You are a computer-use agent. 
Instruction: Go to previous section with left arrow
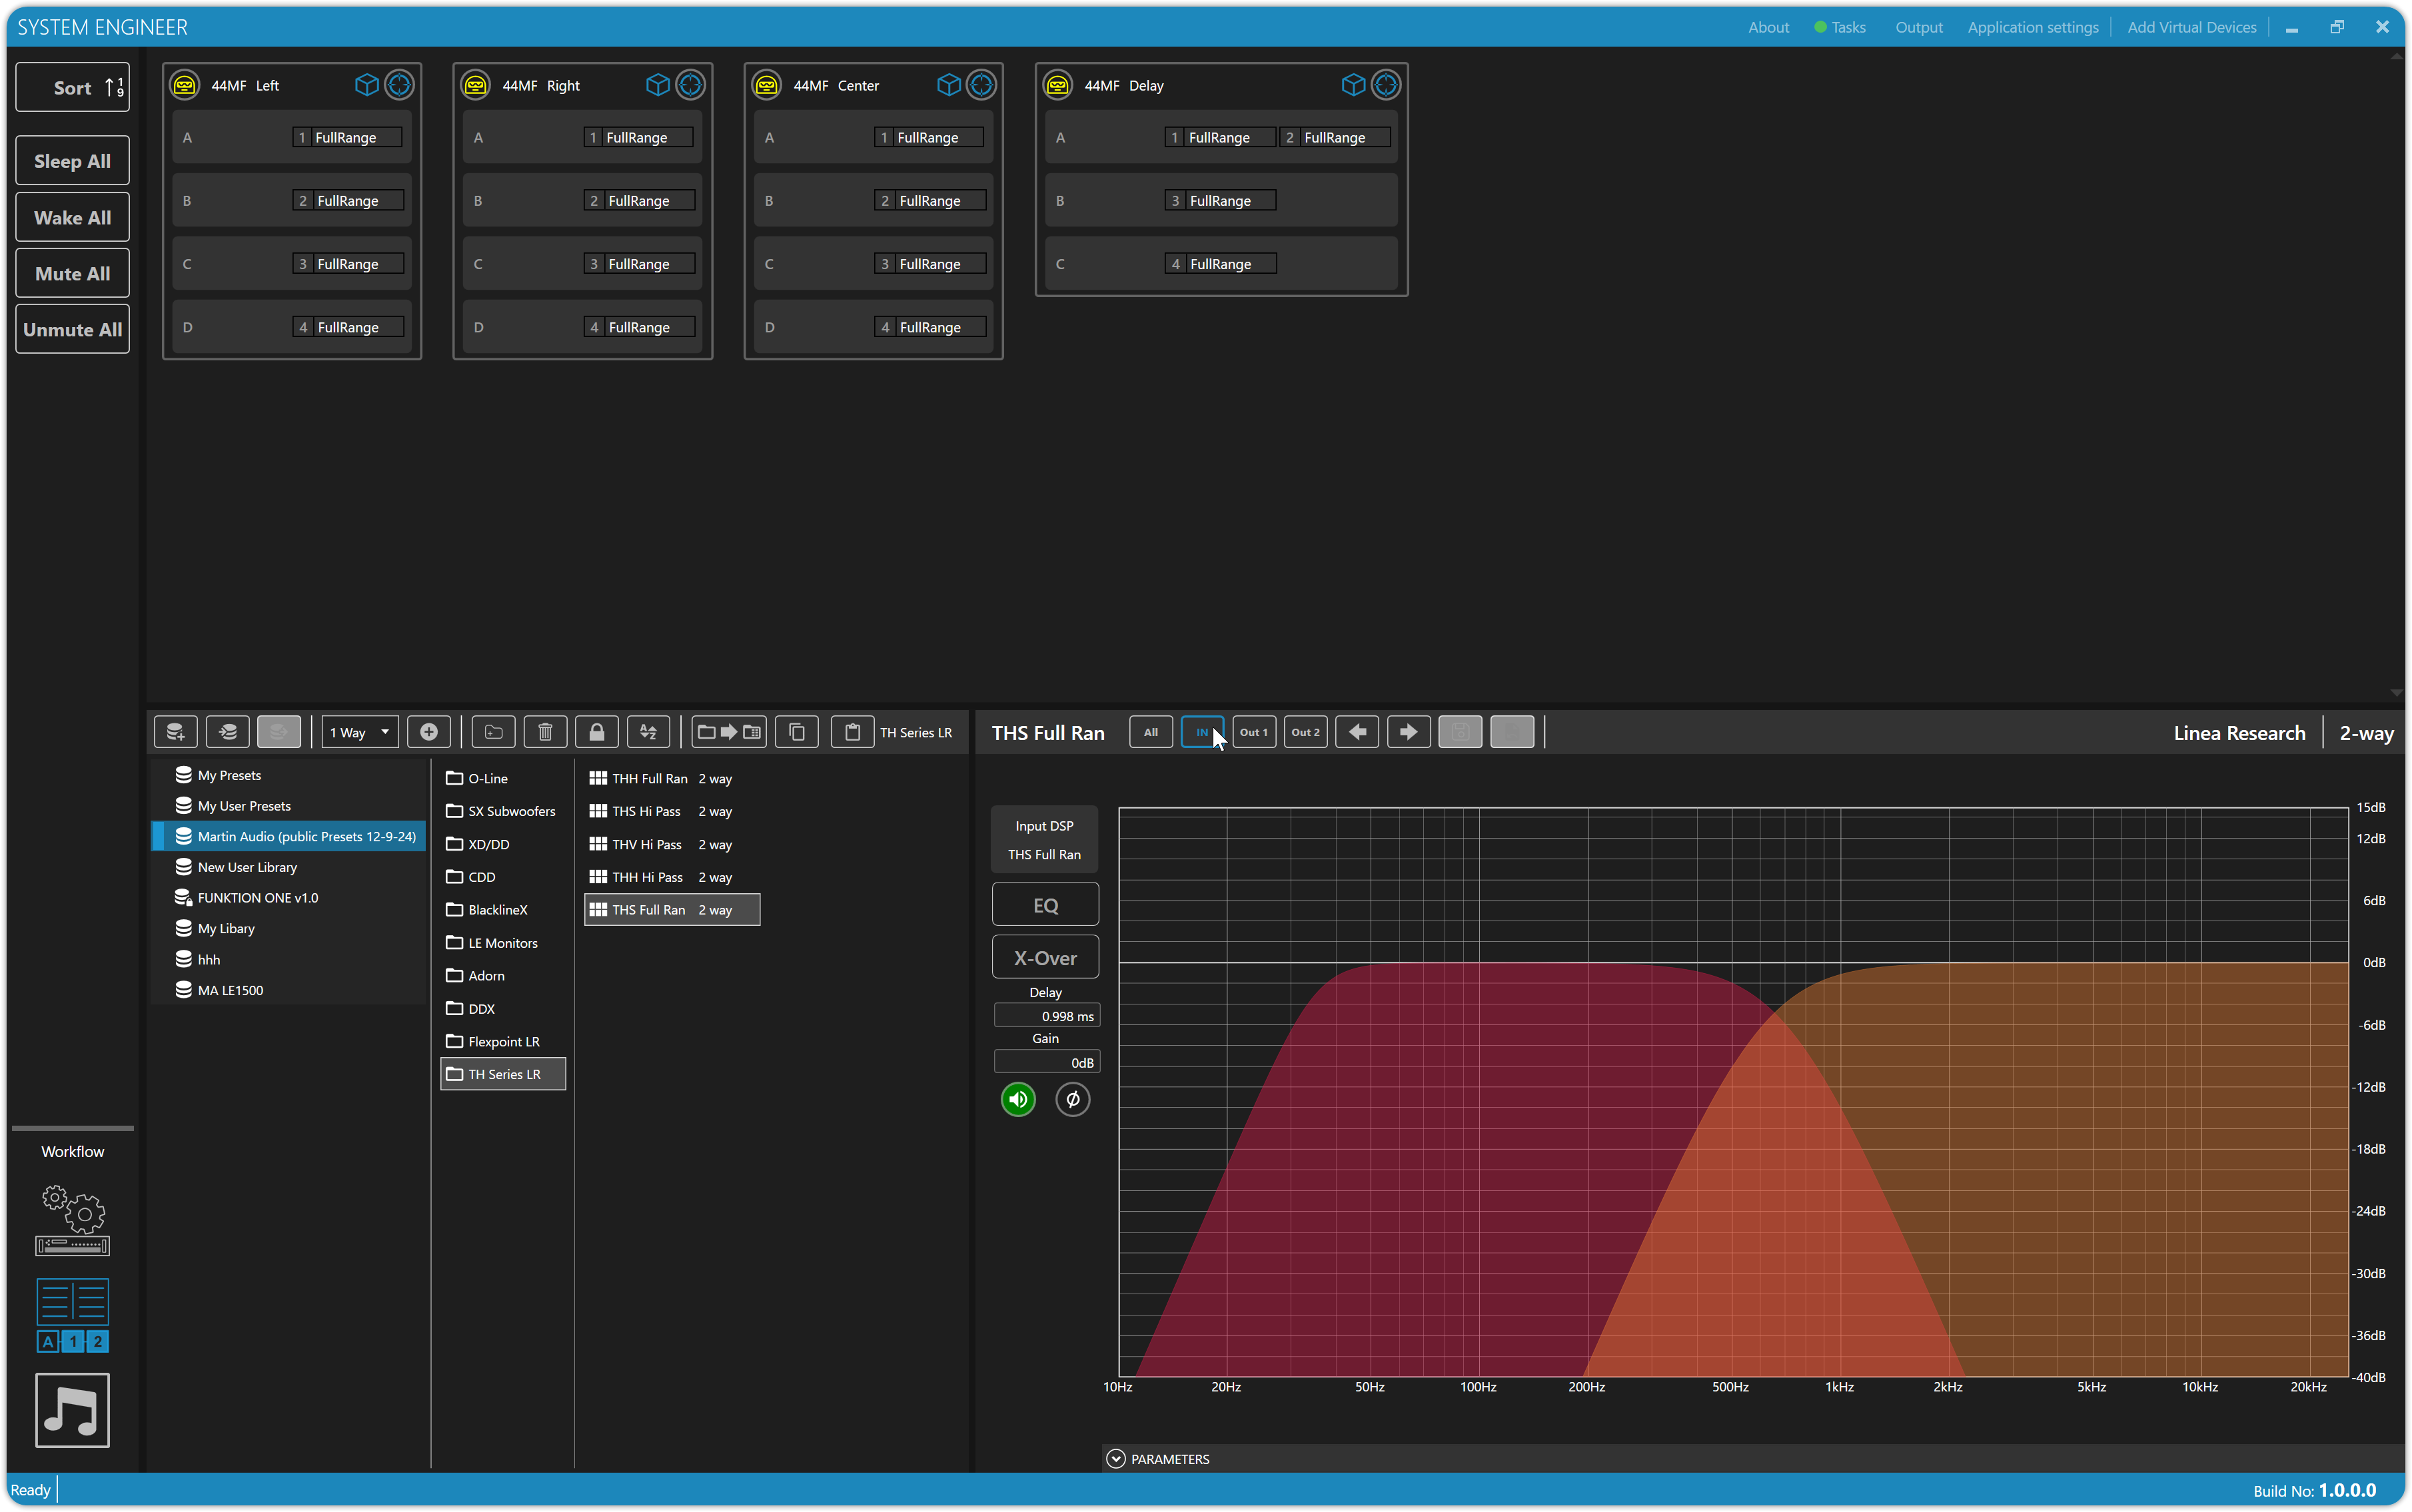[1357, 732]
